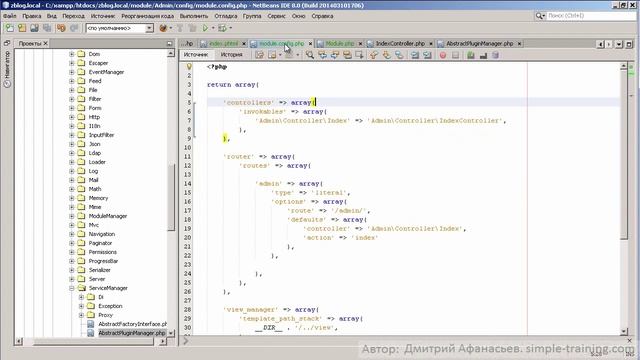Maximize the editor window button
This screenshot has width=640, height=360.
click(629, 44)
